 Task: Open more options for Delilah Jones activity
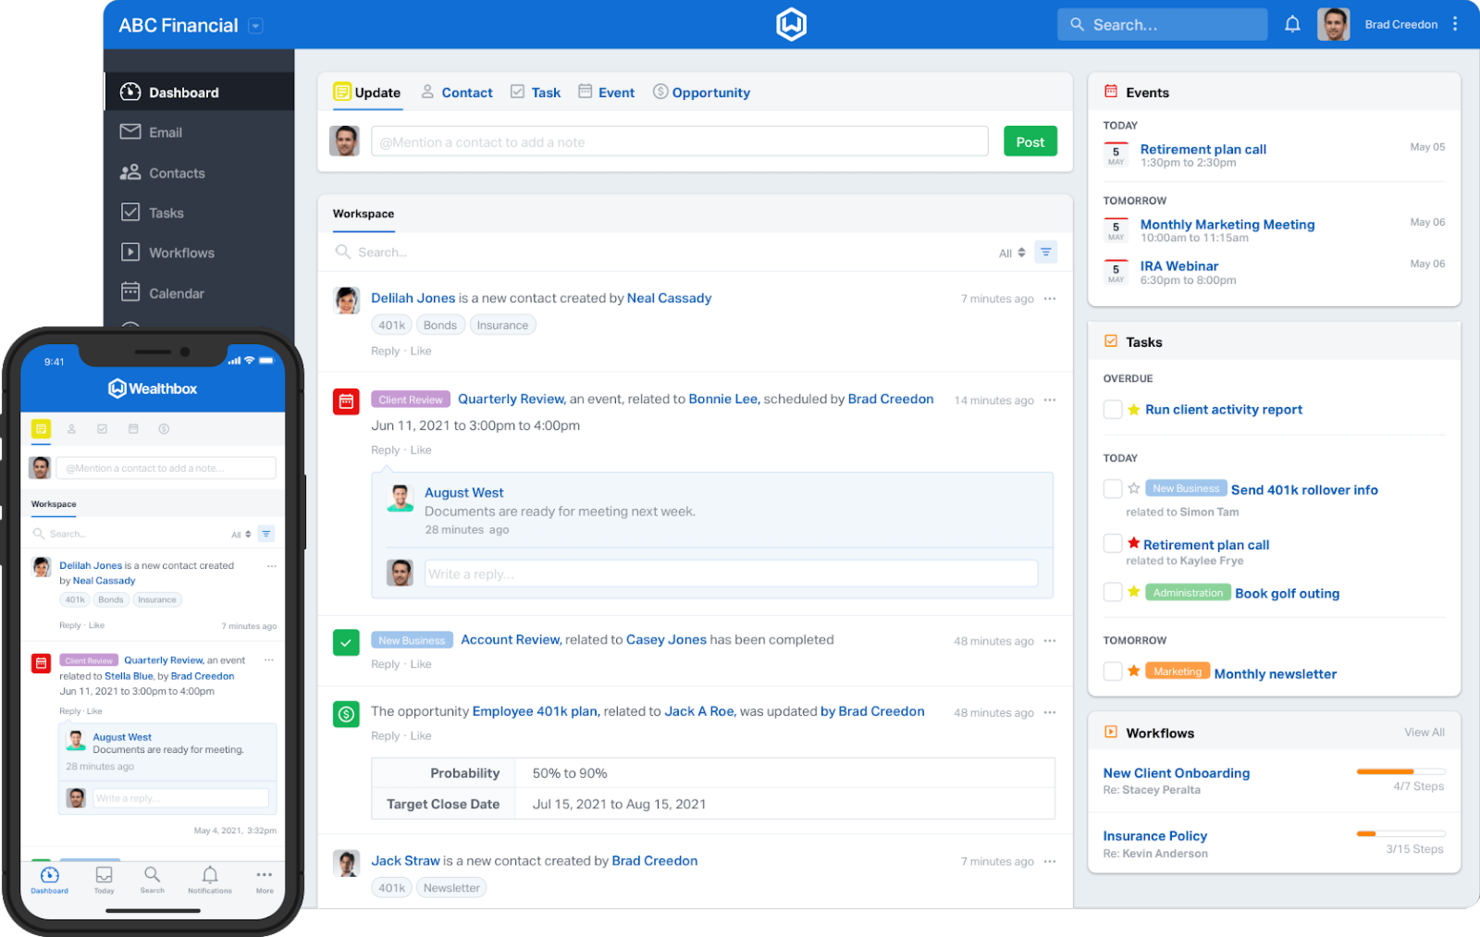point(1049,298)
